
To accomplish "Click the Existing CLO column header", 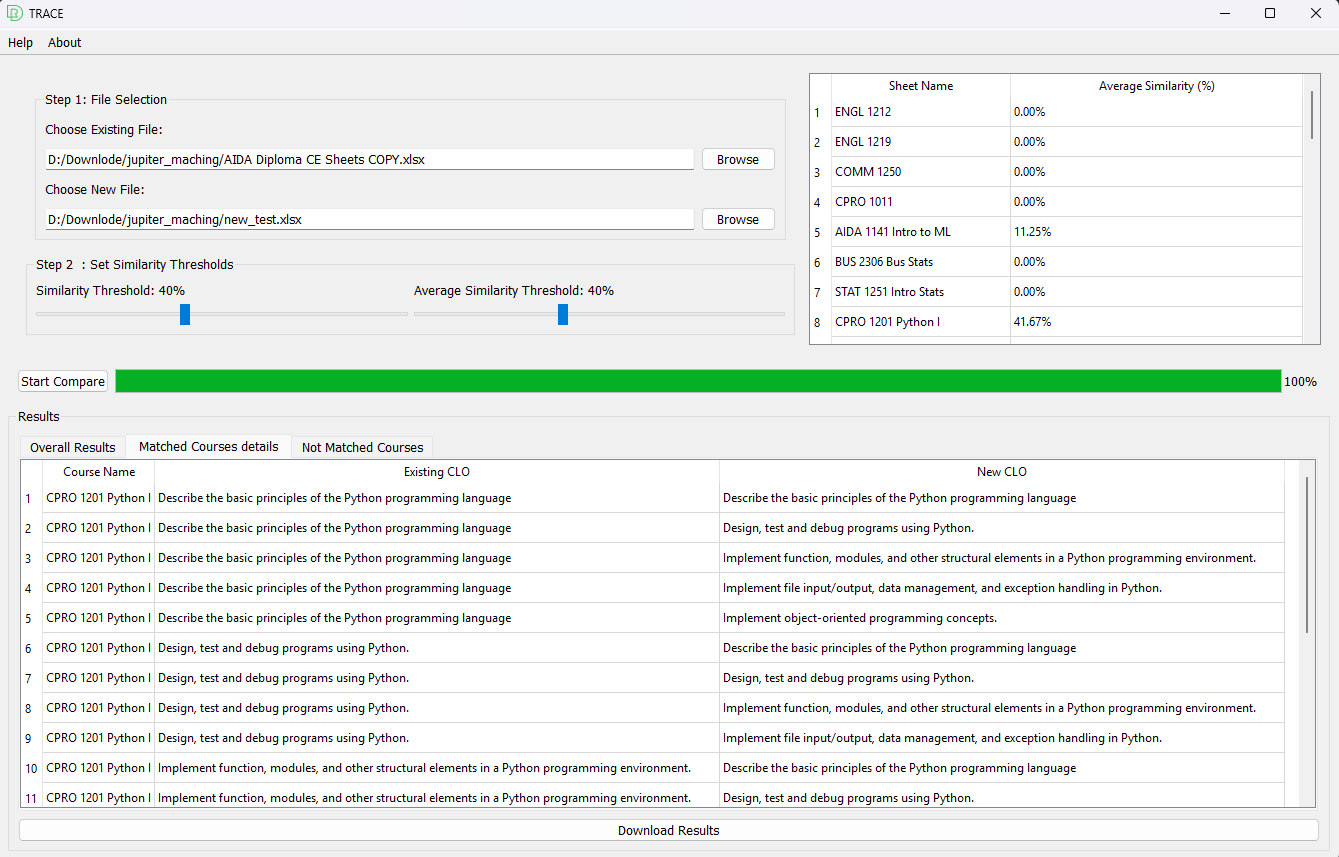I will pyautogui.click(x=437, y=472).
